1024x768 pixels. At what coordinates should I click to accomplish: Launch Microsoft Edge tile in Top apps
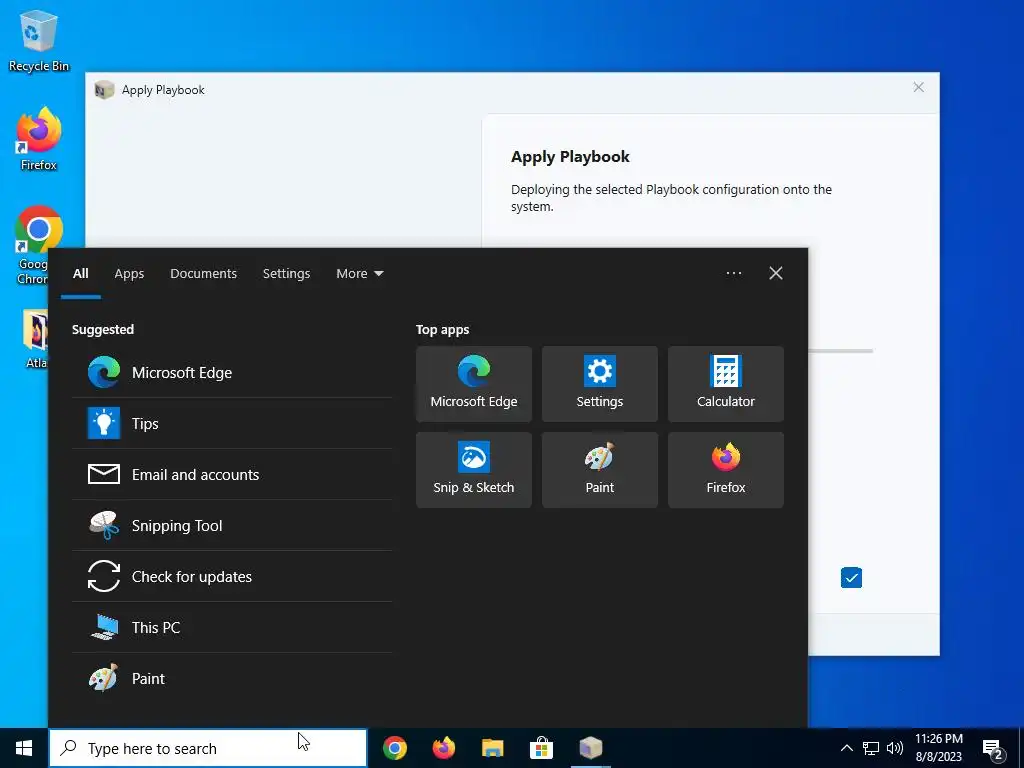473,384
